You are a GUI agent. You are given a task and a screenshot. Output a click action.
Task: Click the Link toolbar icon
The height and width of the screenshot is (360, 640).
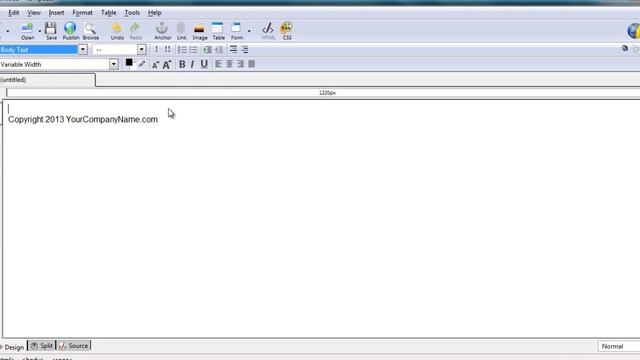[181, 31]
